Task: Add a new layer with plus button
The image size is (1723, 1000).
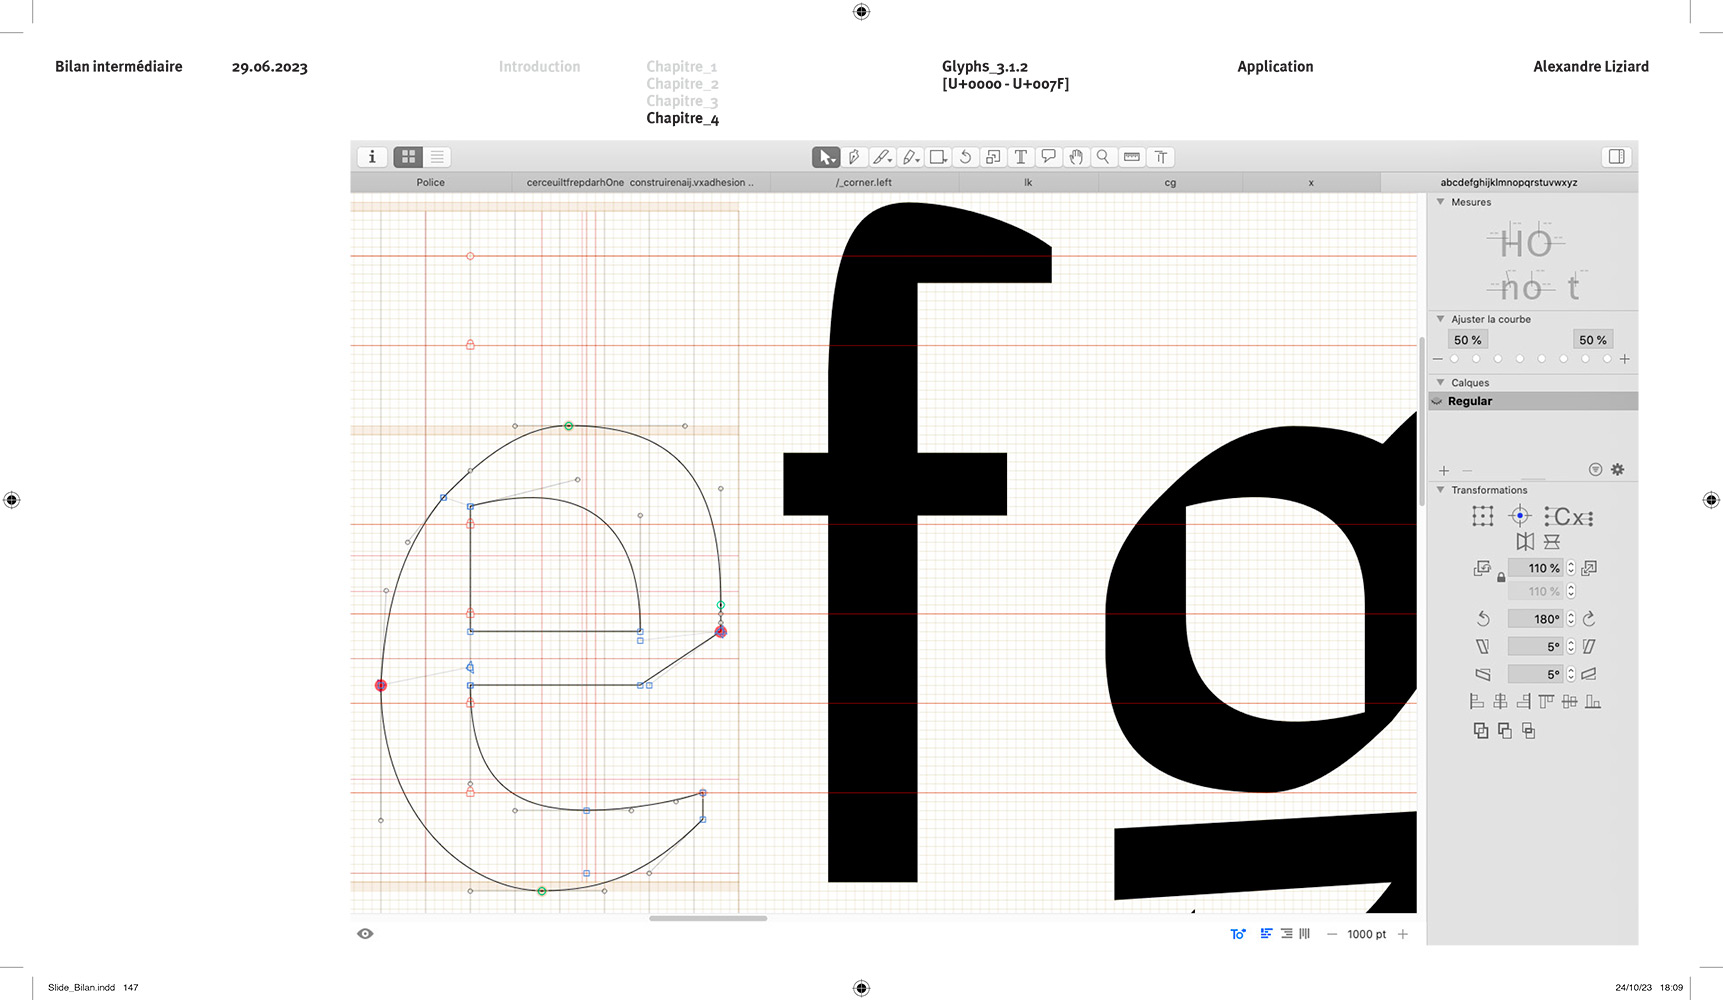Action: 1443,470
